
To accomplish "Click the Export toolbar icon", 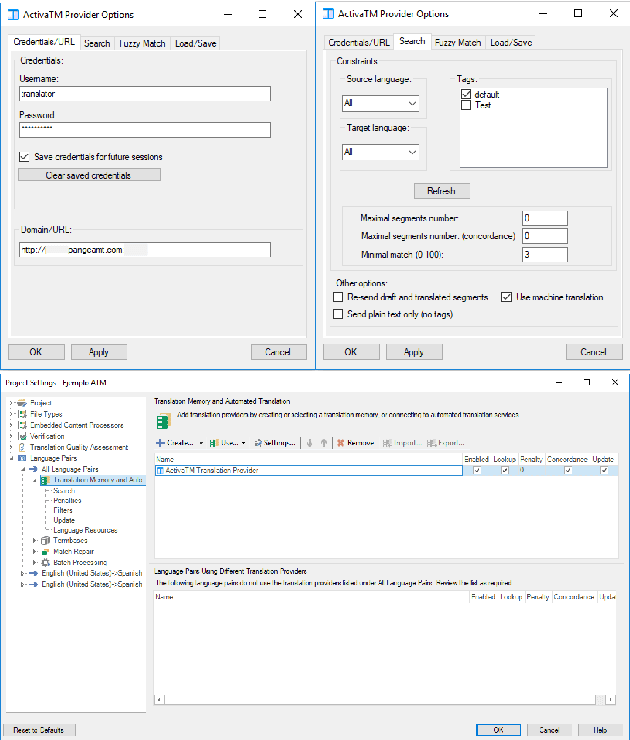I will point(431,443).
